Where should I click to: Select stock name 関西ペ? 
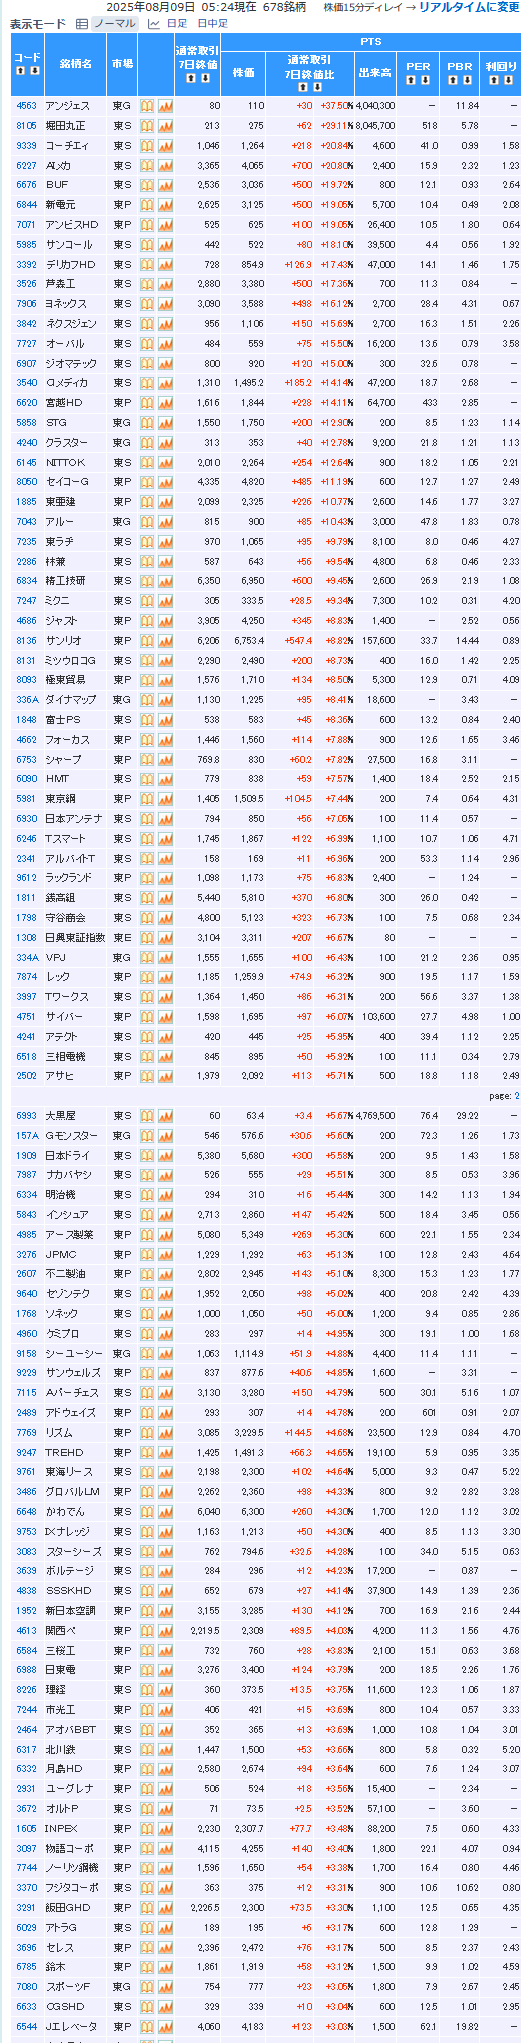pyautogui.click(x=59, y=1631)
